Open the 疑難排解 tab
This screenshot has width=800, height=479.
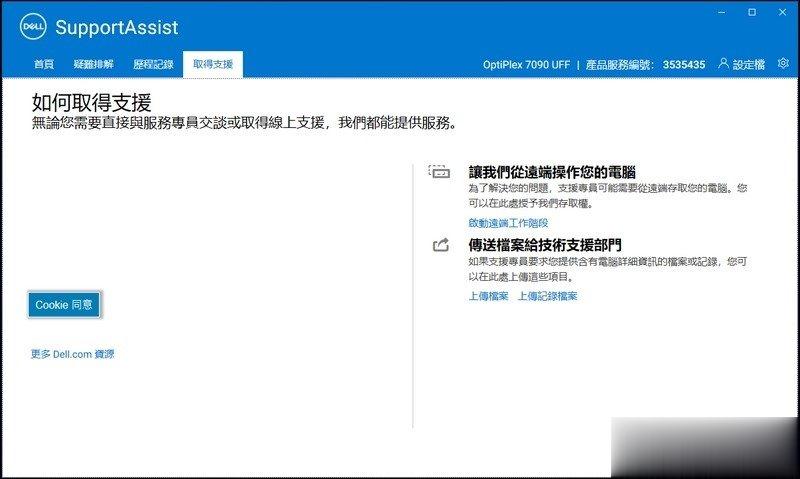point(94,64)
